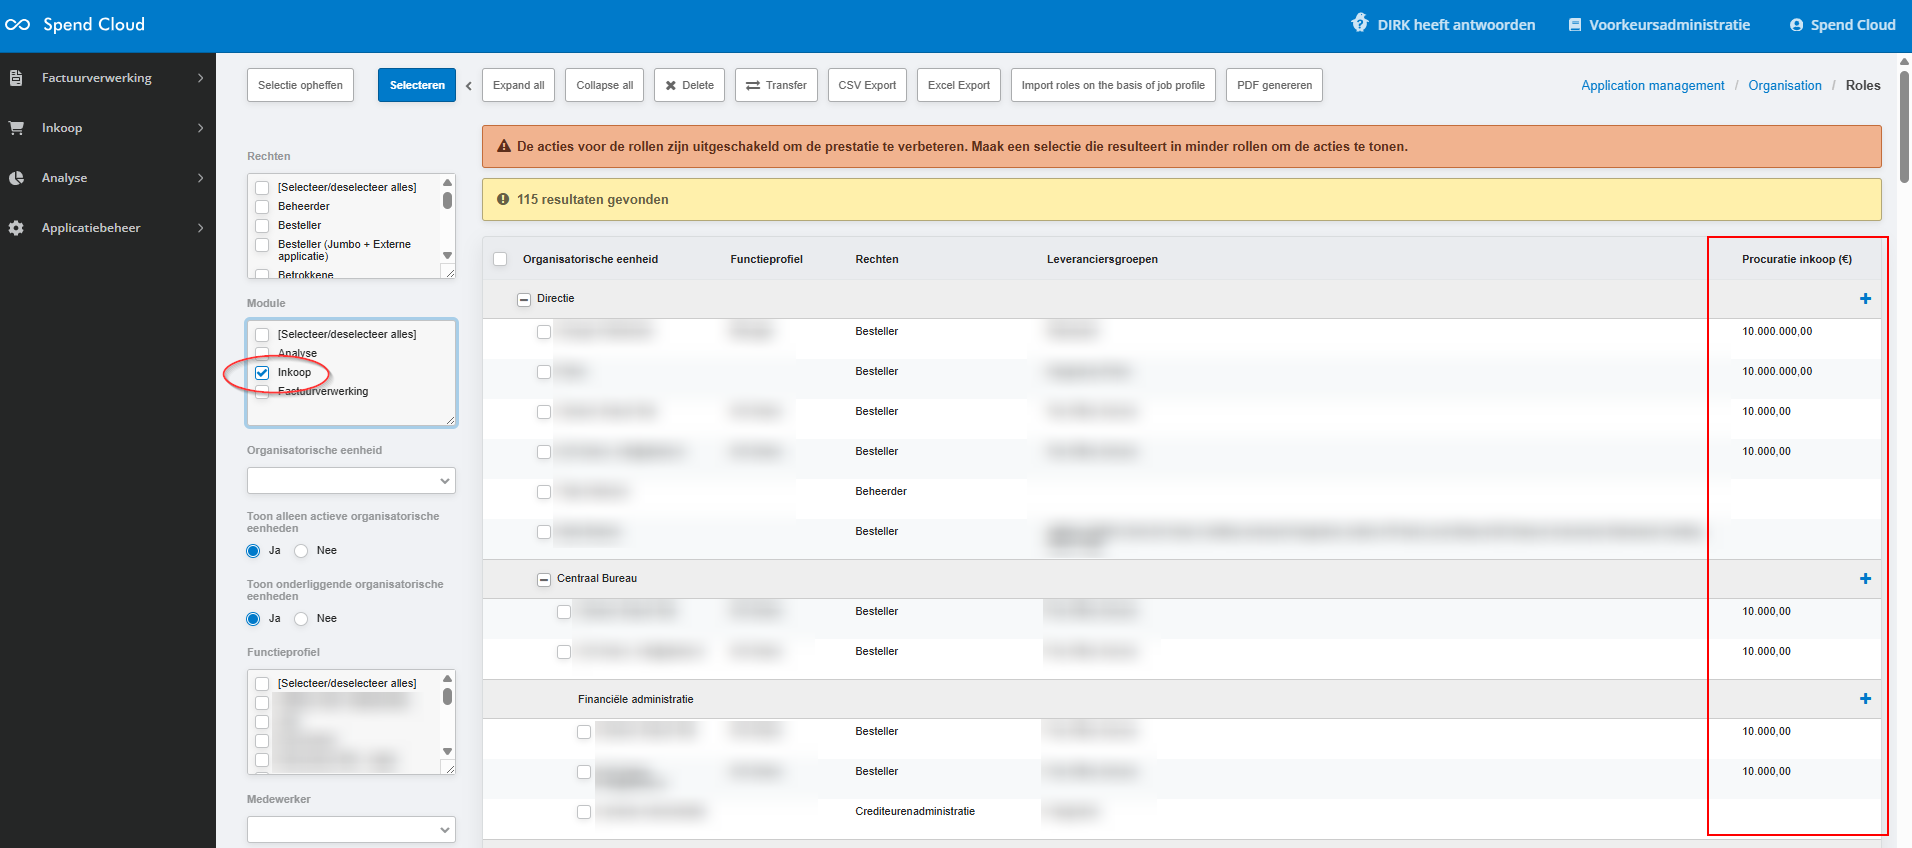Screen dimensions: 1912x848
Task: Click the plus icon in Centraal Bureau row
Action: [1865, 579]
